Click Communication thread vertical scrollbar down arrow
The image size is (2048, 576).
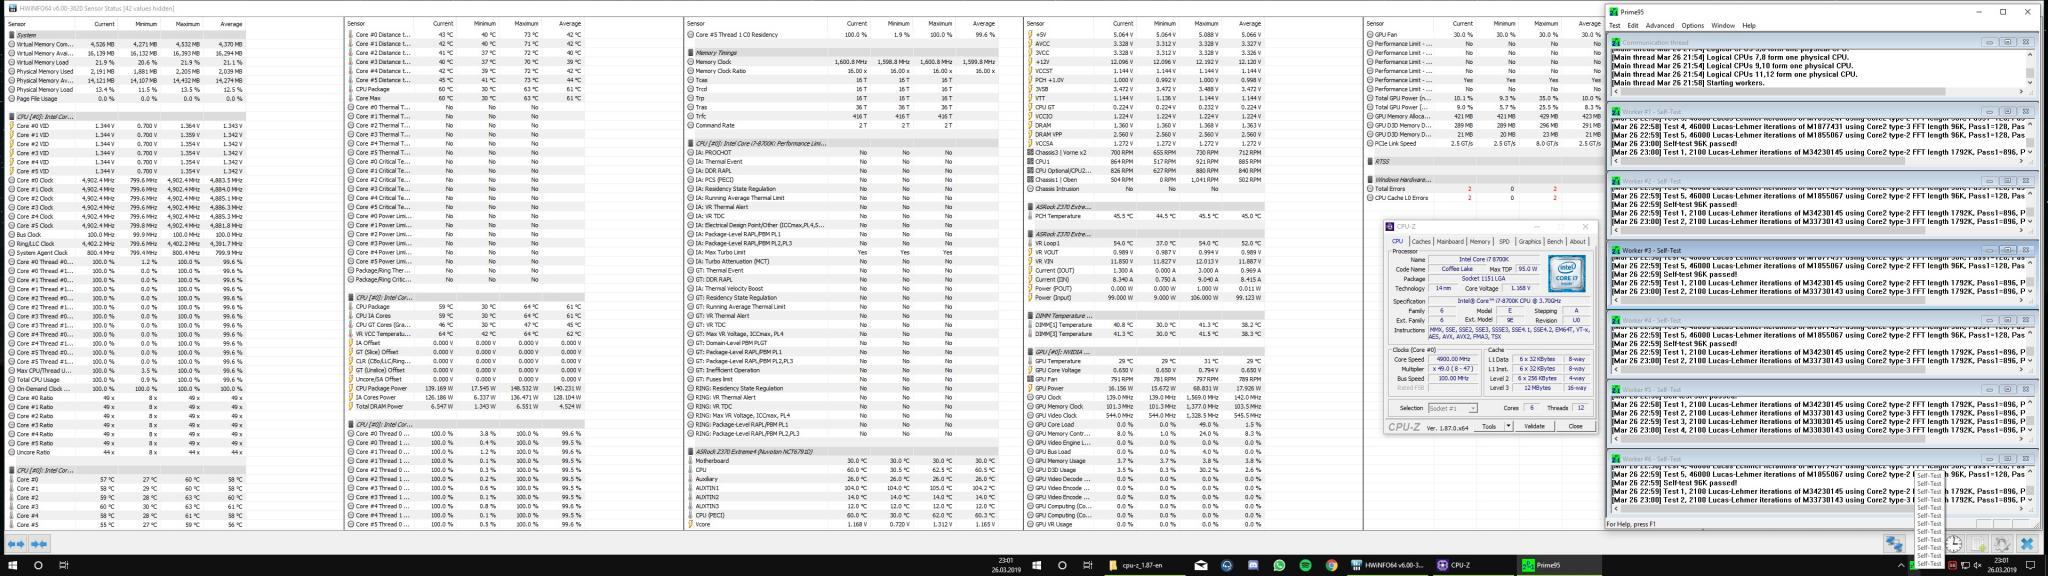(x=2030, y=82)
